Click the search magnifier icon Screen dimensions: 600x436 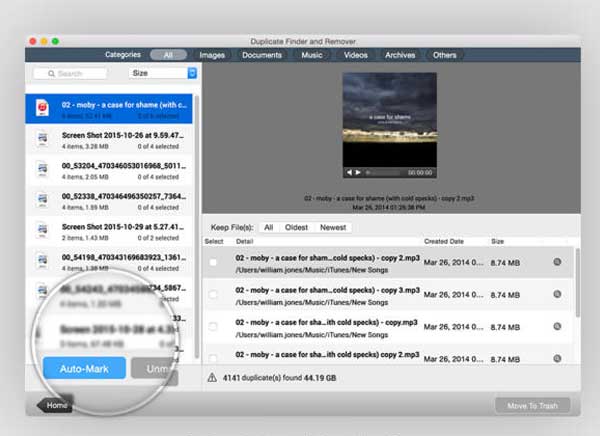(x=51, y=73)
